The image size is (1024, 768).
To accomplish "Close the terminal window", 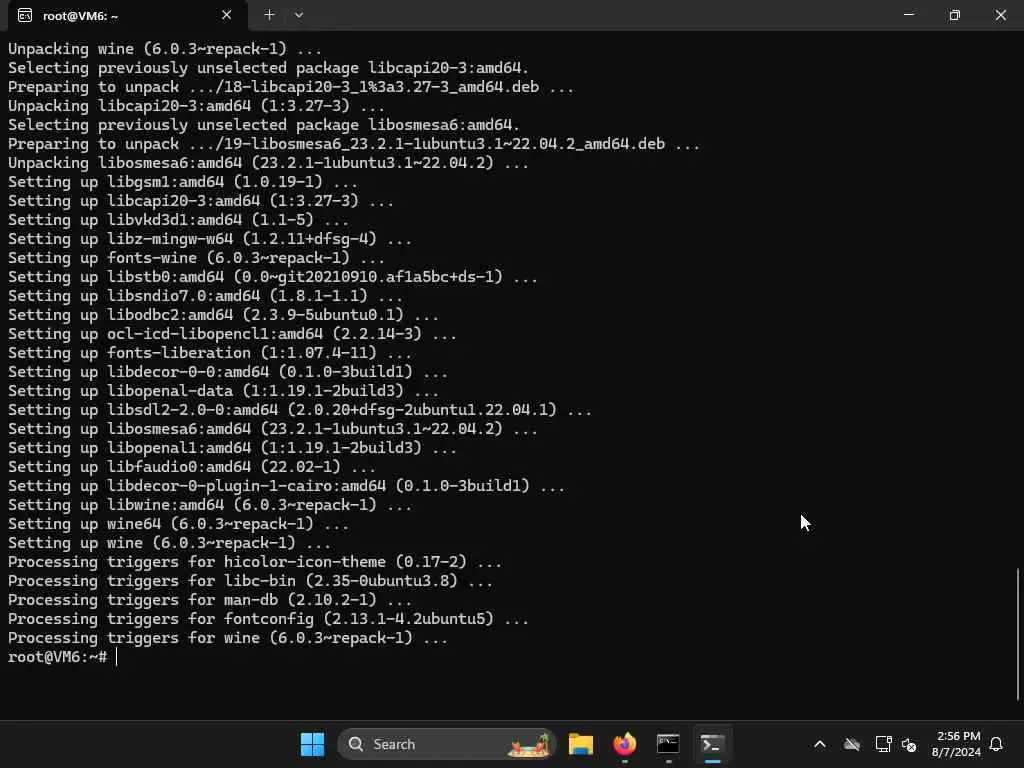I will coord(1000,14).
